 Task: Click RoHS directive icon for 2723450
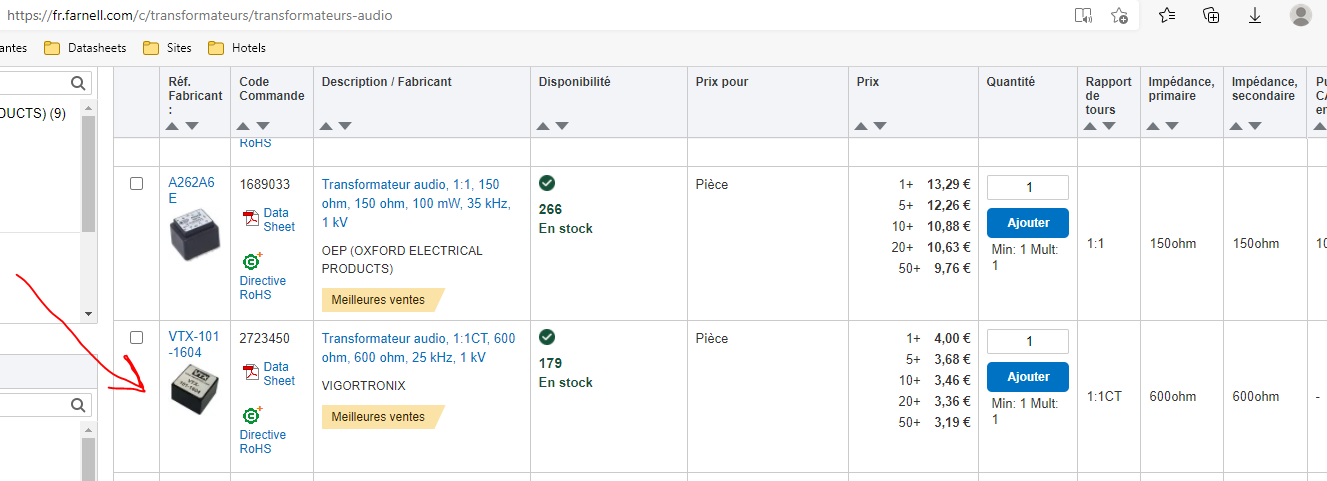(x=252, y=414)
